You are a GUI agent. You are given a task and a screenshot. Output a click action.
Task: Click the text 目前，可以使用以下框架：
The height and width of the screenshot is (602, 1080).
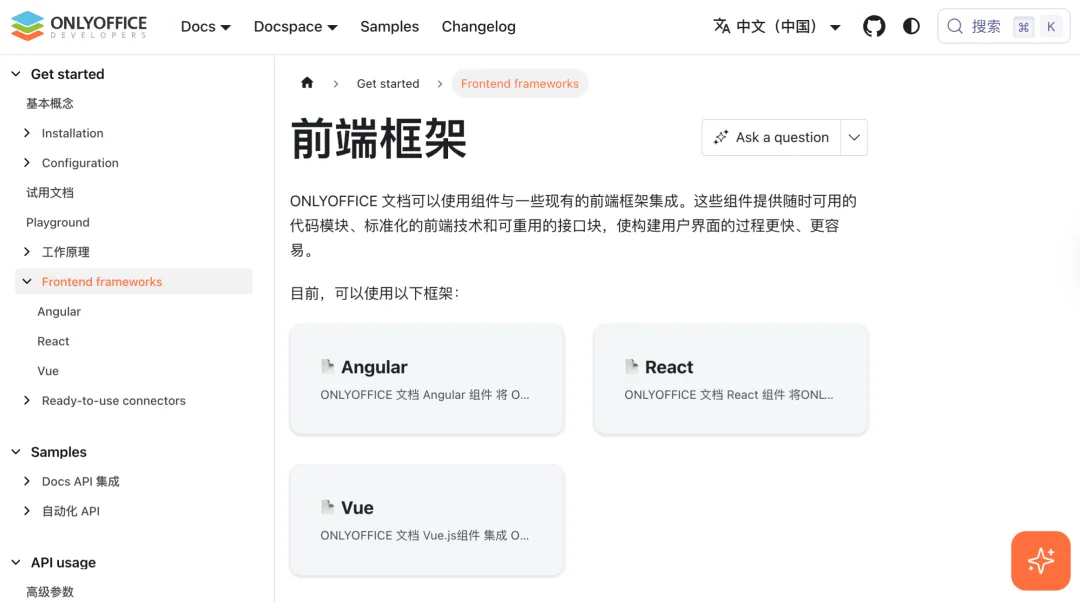click(x=375, y=293)
